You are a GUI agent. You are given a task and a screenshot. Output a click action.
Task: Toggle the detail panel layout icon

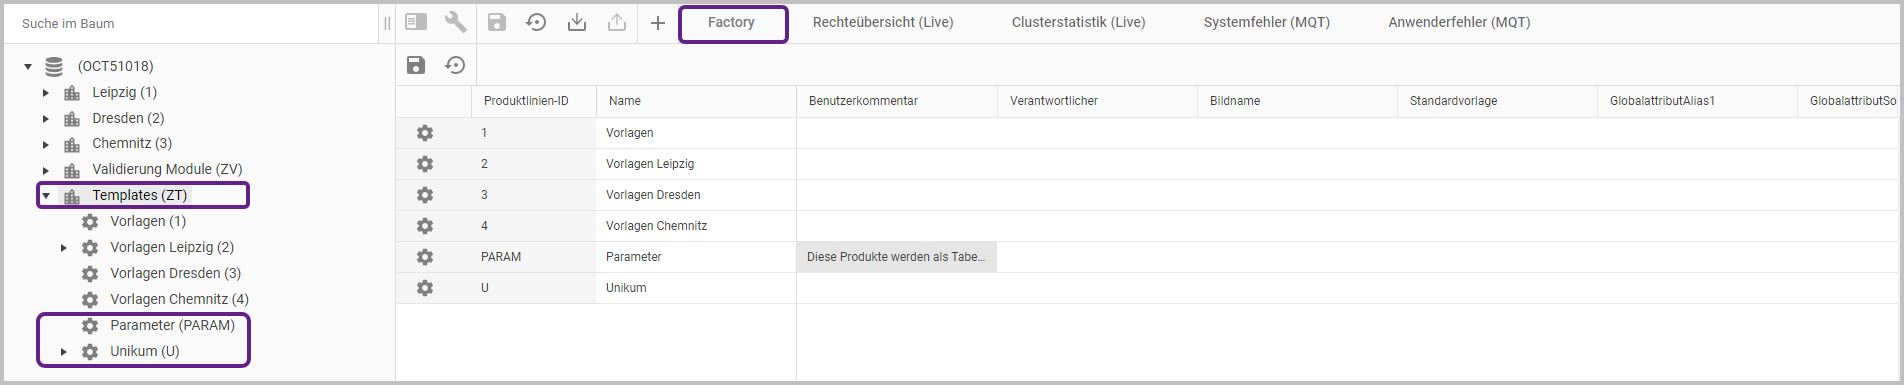(x=416, y=22)
